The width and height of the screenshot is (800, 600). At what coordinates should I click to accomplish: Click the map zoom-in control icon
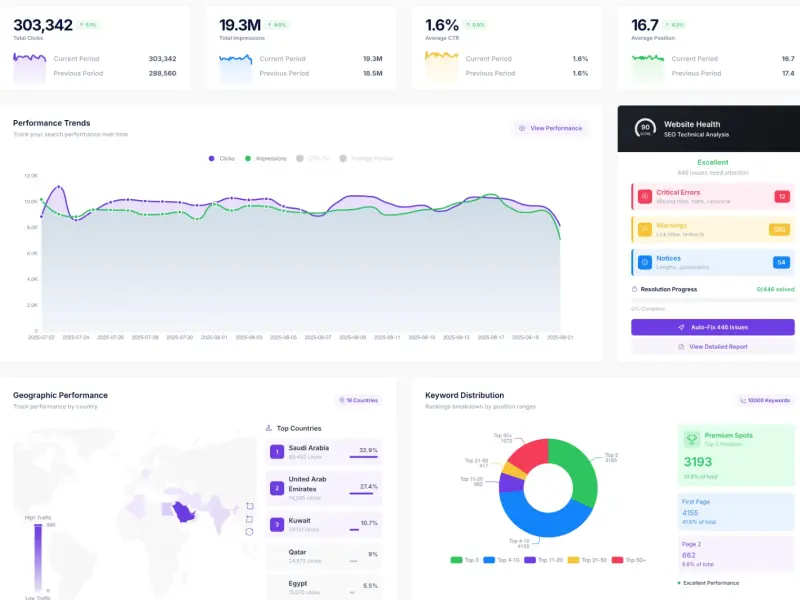point(249,506)
